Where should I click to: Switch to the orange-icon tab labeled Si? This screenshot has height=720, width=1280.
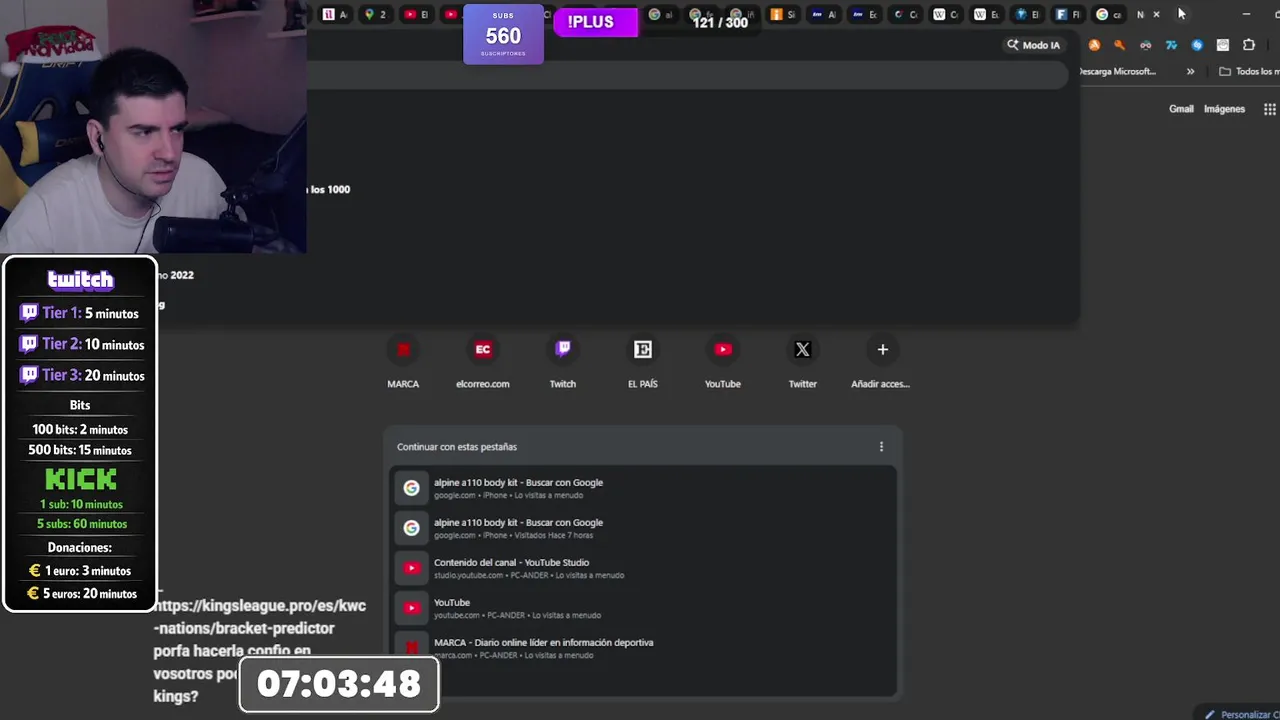(x=783, y=14)
